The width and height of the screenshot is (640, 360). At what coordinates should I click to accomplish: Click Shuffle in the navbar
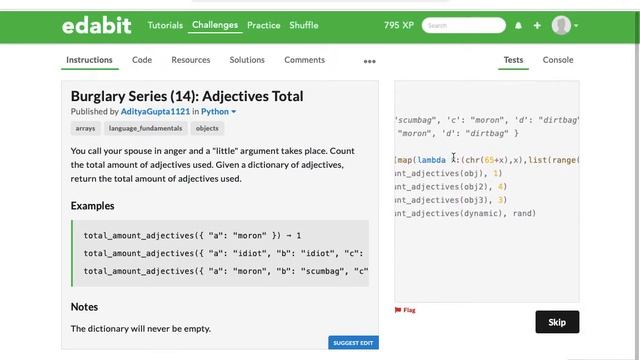coord(304,25)
